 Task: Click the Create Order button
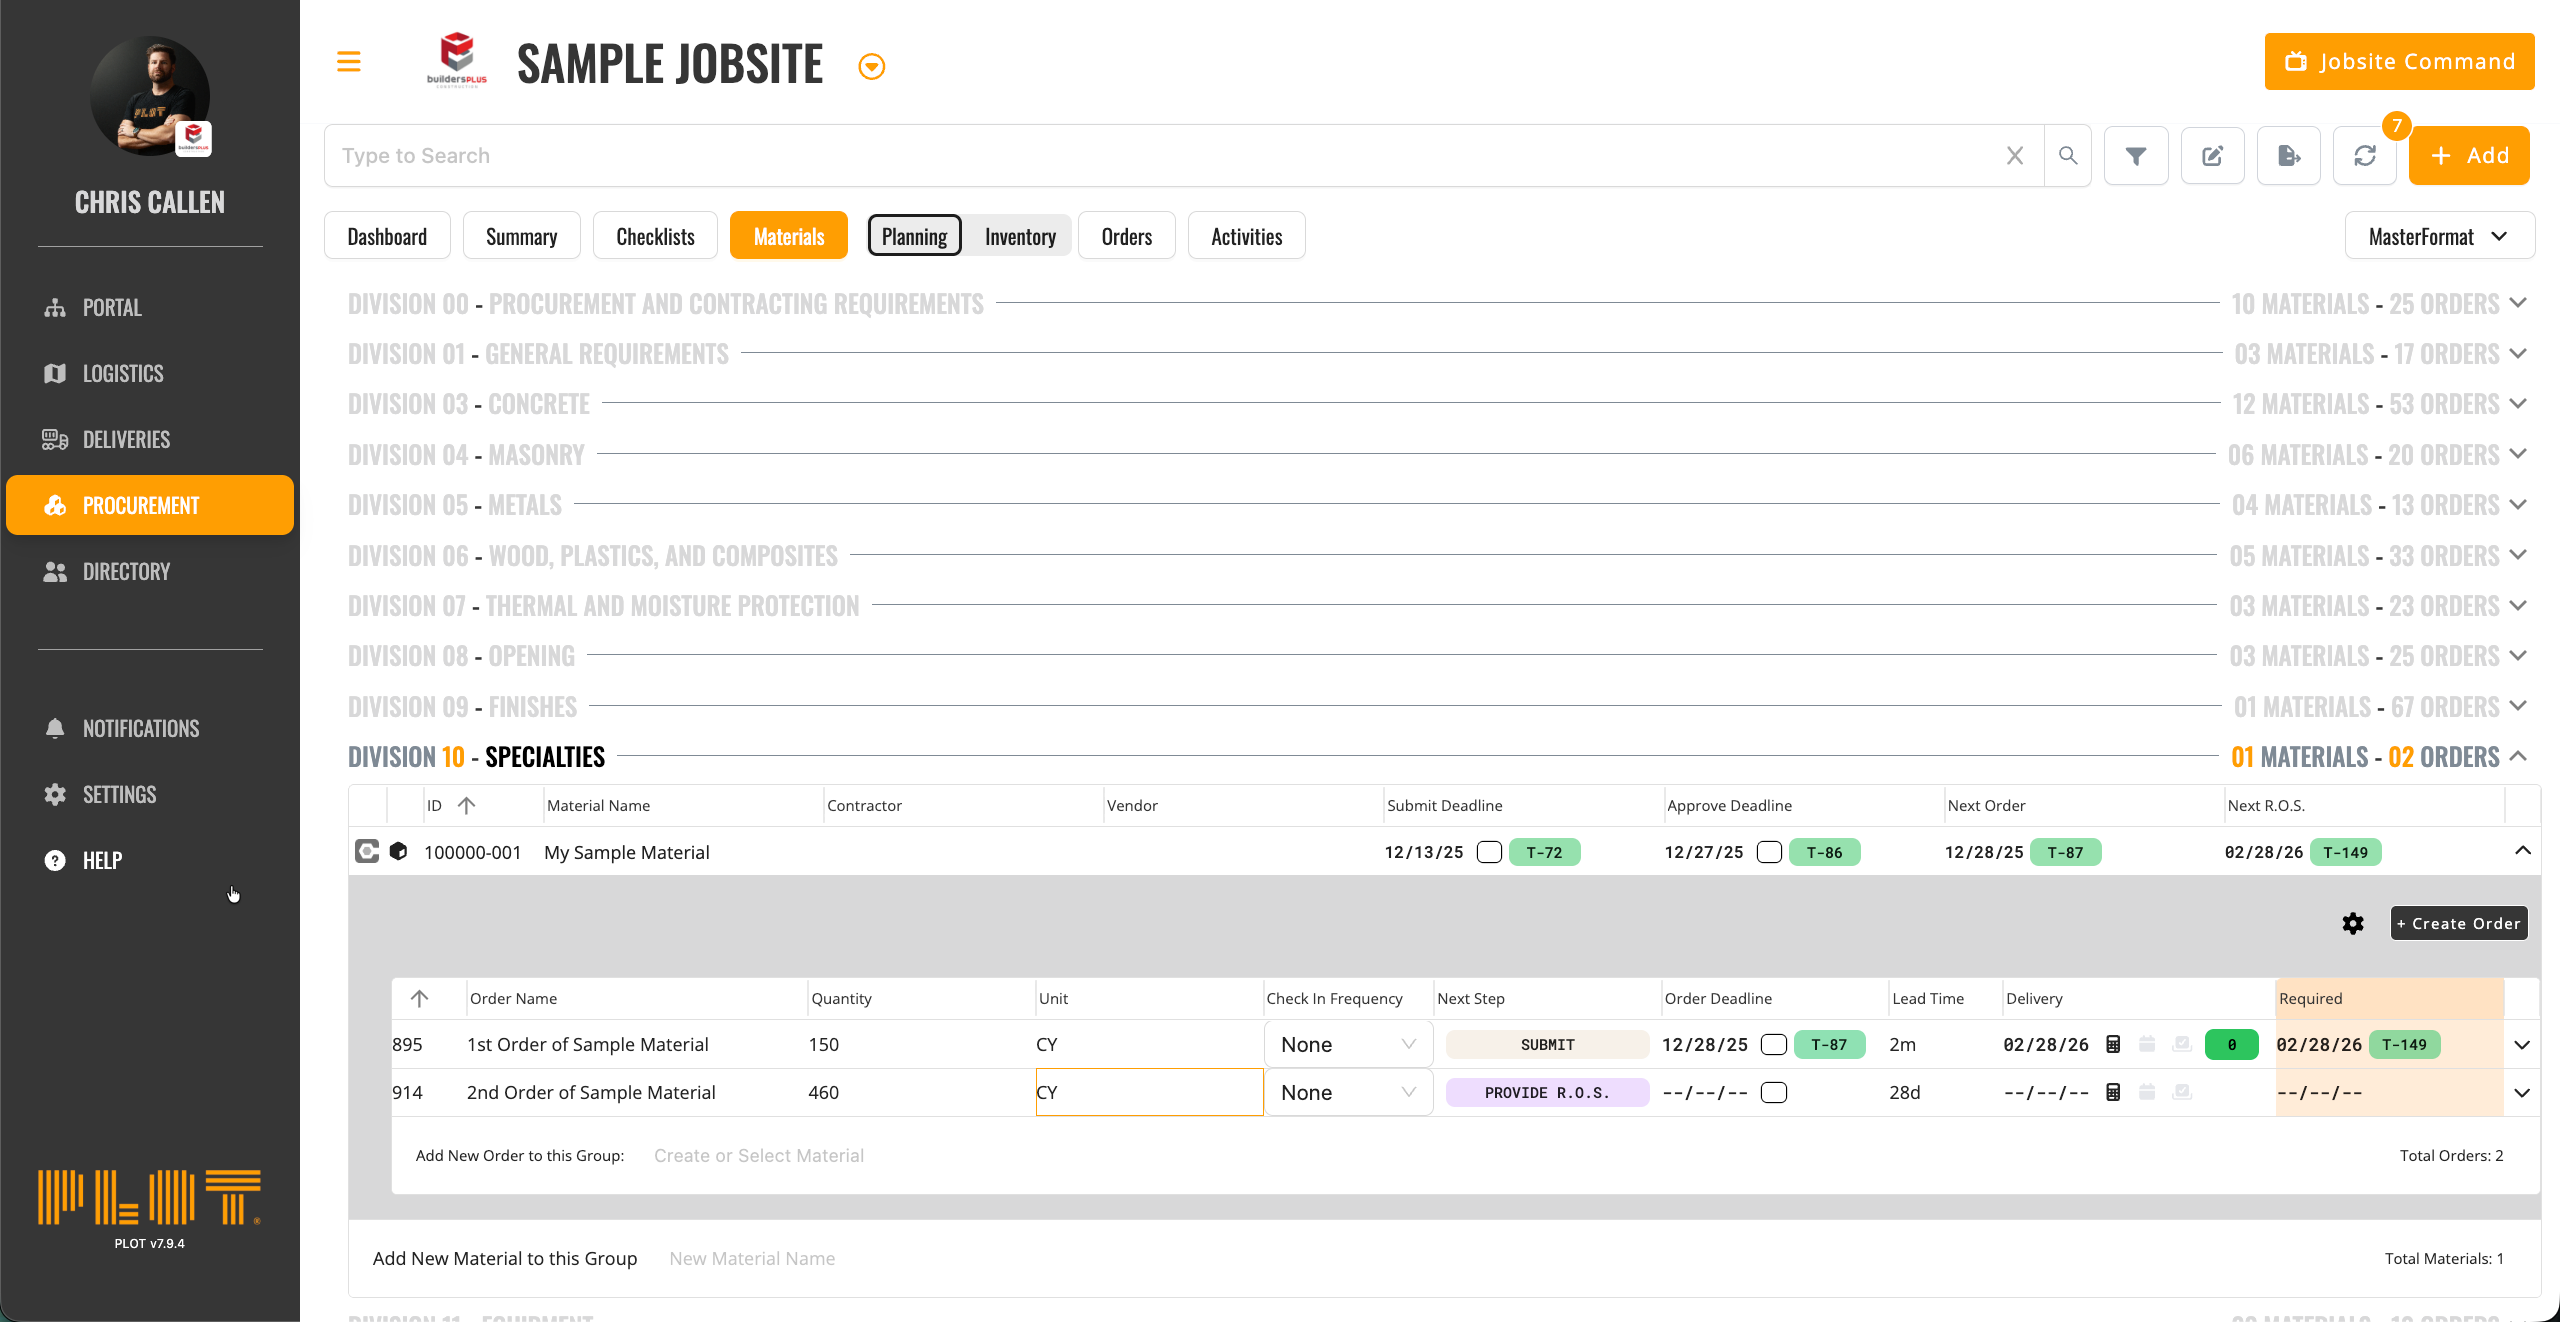point(2458,923)
